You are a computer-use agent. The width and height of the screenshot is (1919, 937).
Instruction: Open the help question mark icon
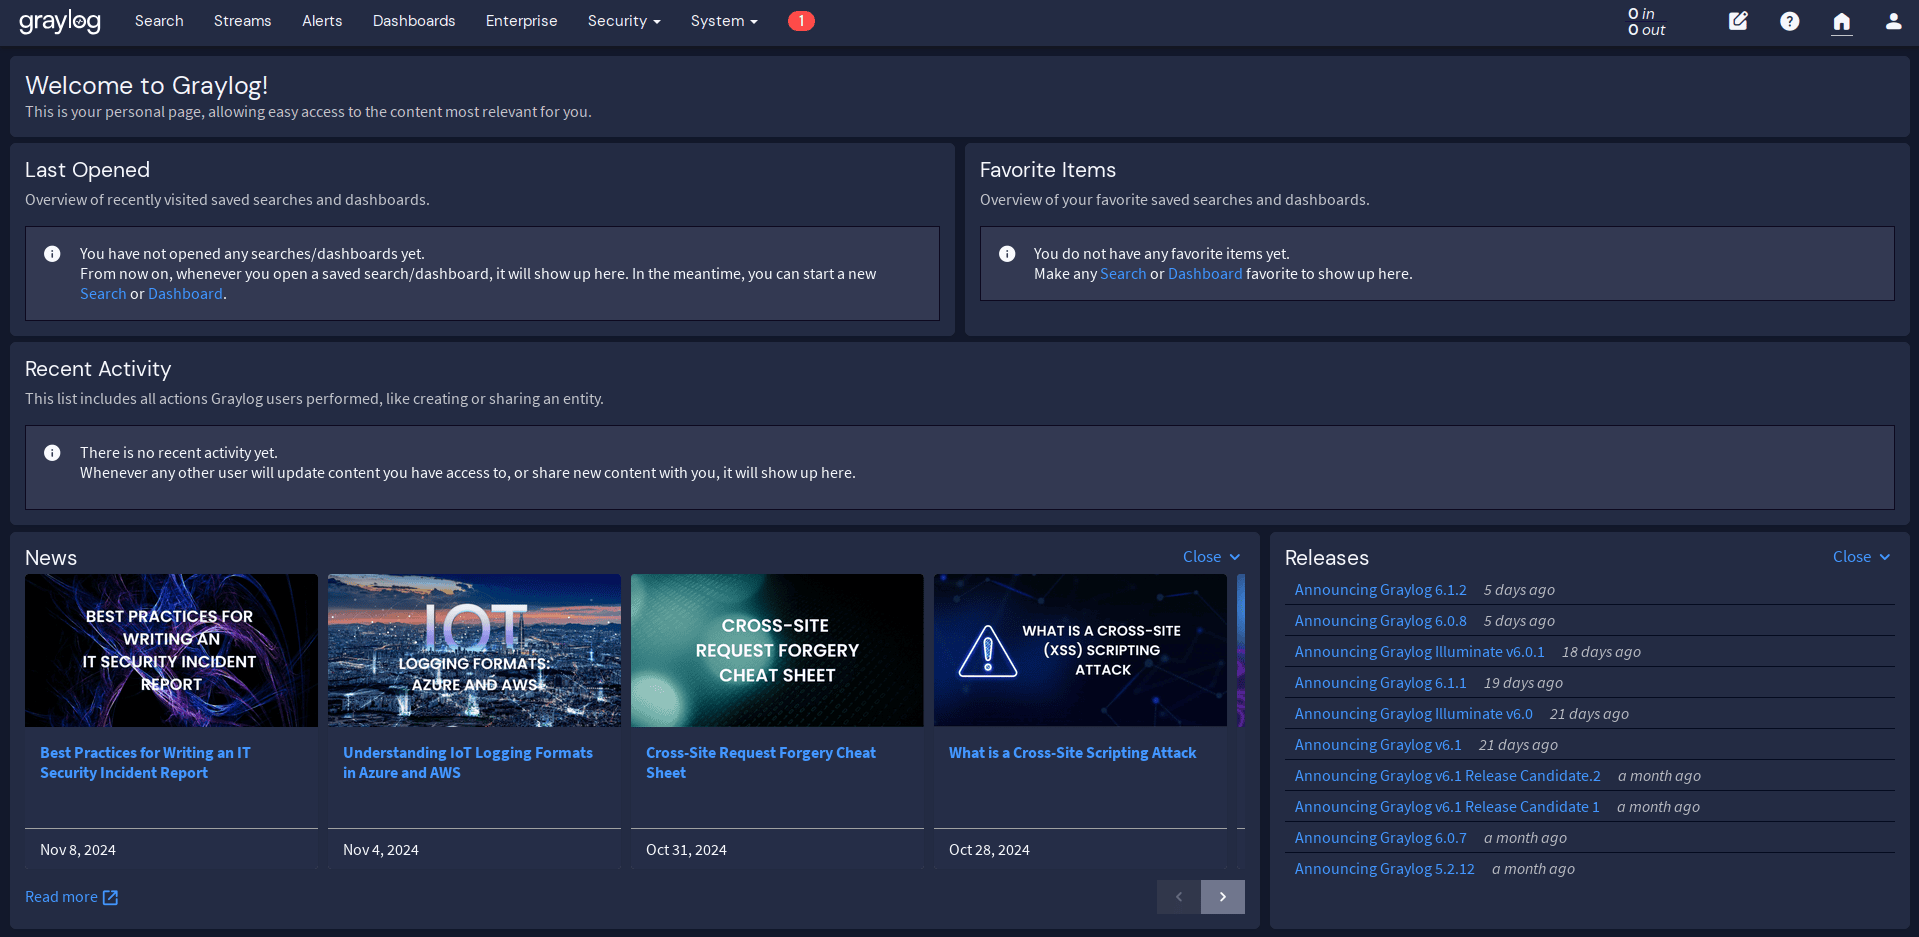point(1790,21)
